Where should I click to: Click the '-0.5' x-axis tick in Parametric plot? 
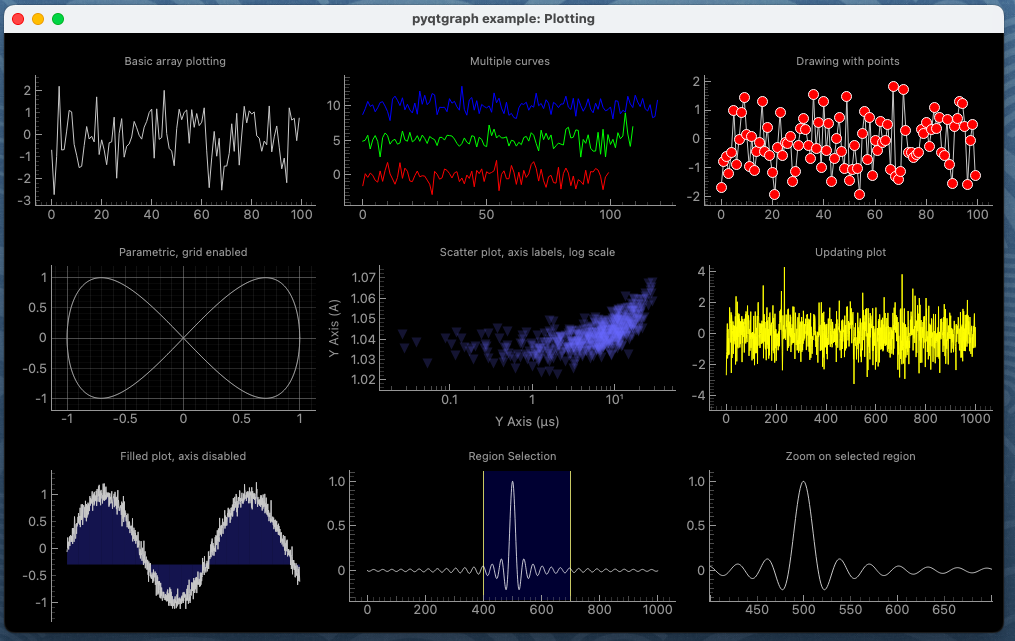point(125,419)
